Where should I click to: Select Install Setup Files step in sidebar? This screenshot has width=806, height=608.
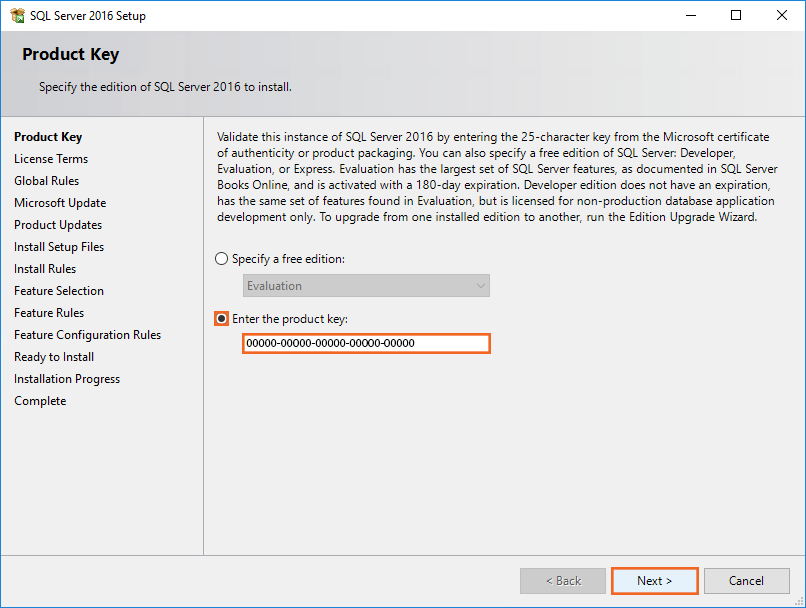59,247
